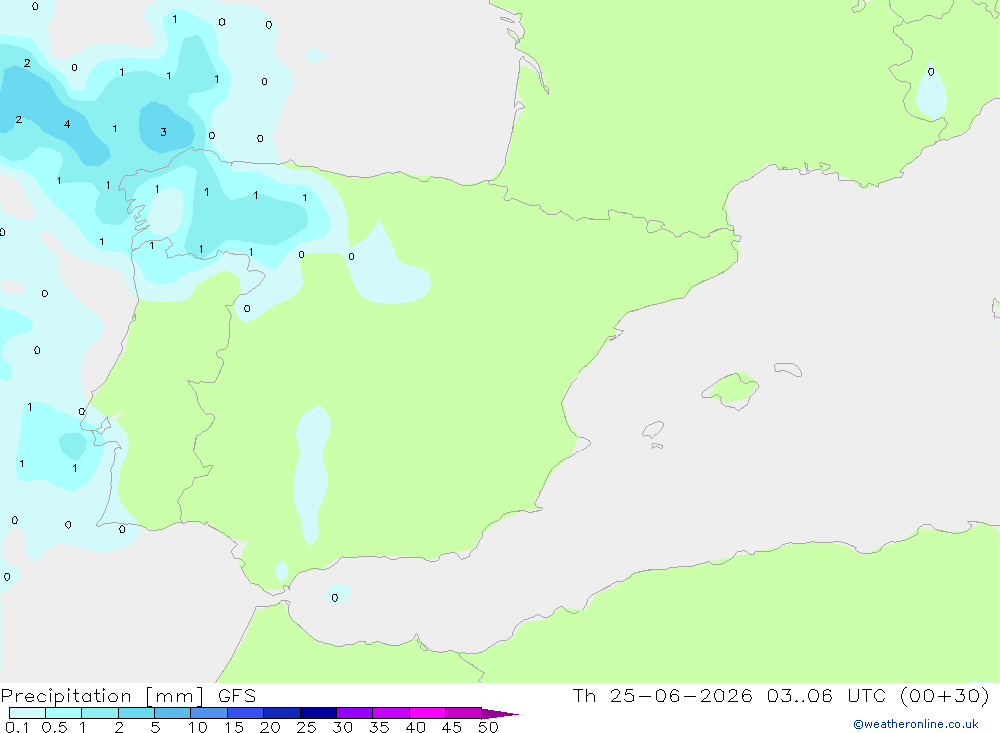Click the 30–35 mm purple legend swatch
This screenshot has height=733, width=1000.
354,713
